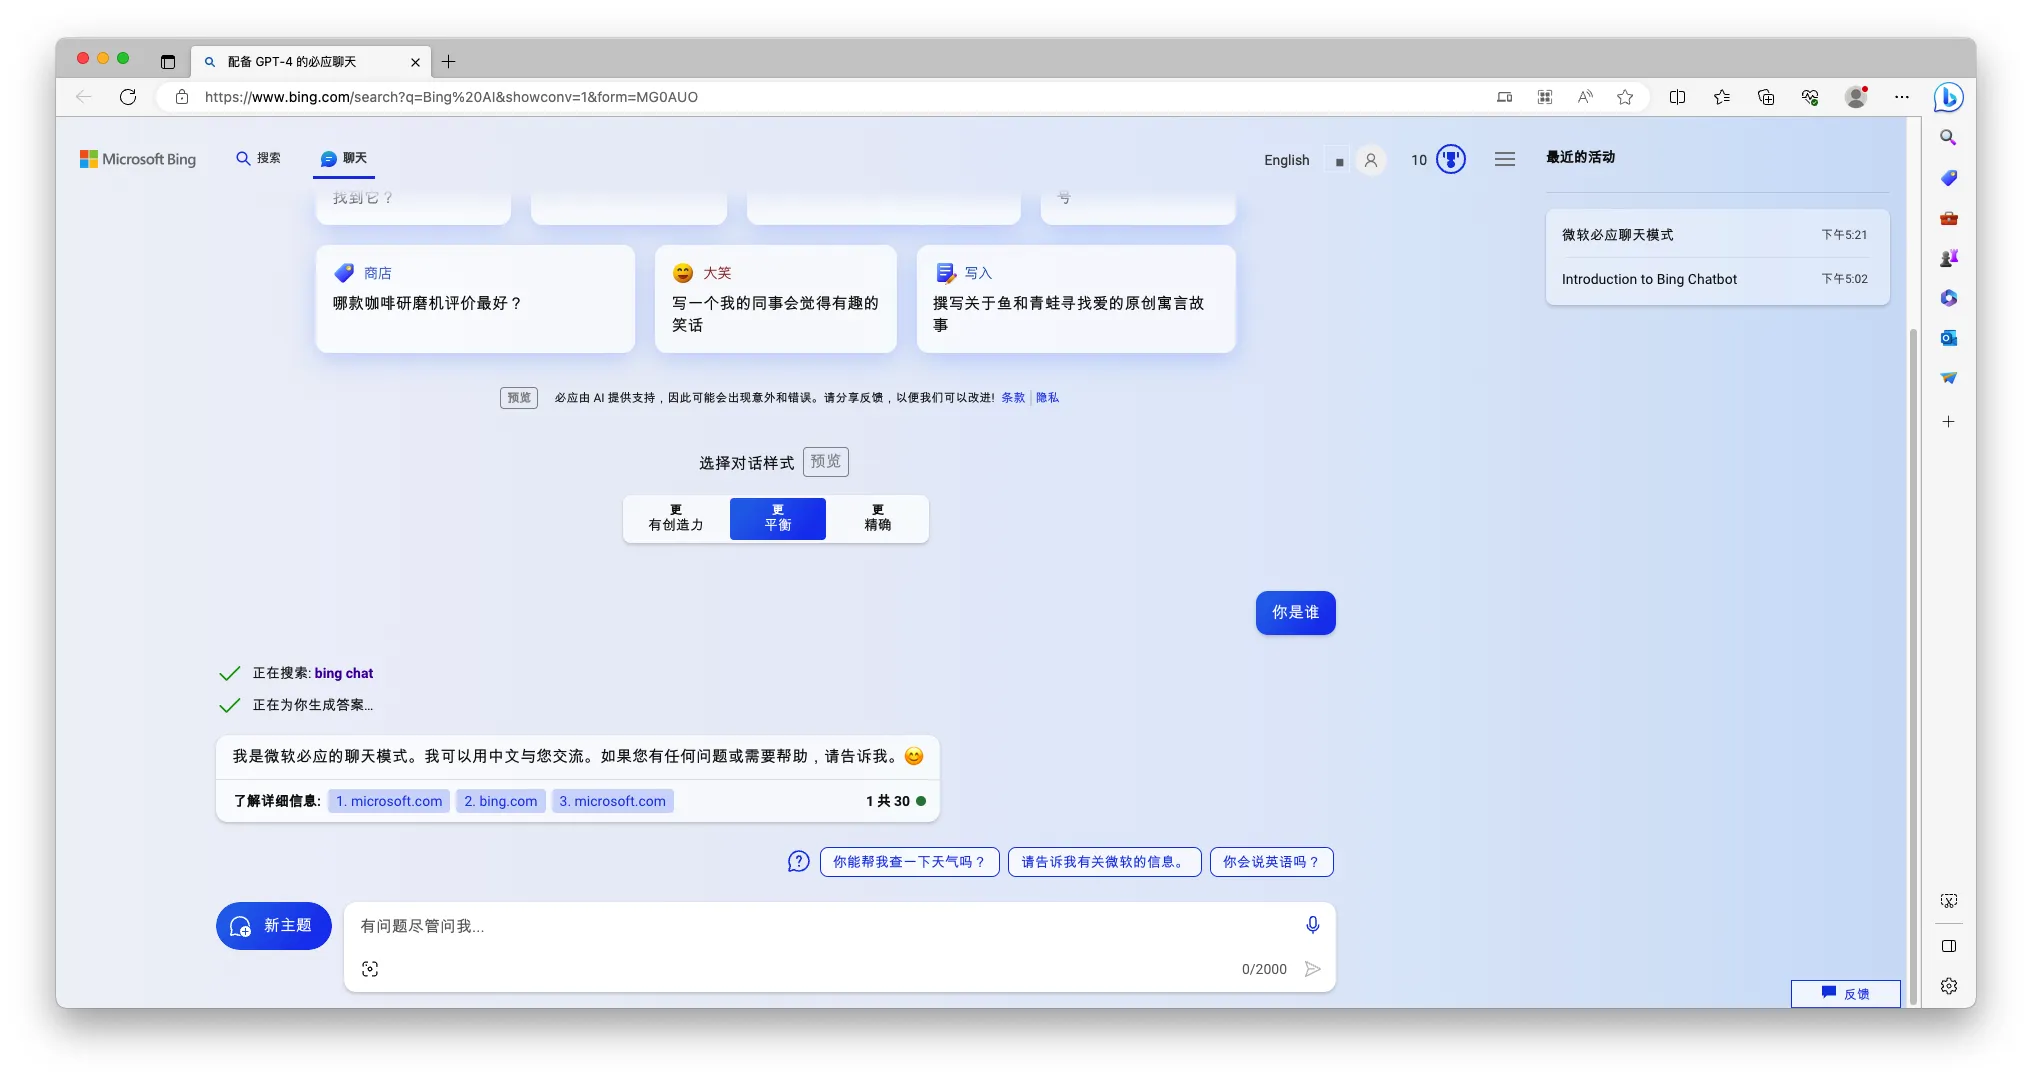This screenshot has height=1082, width=2032.
Task: Open Outlook in the sidebar
Action: tap(1948, 338)
